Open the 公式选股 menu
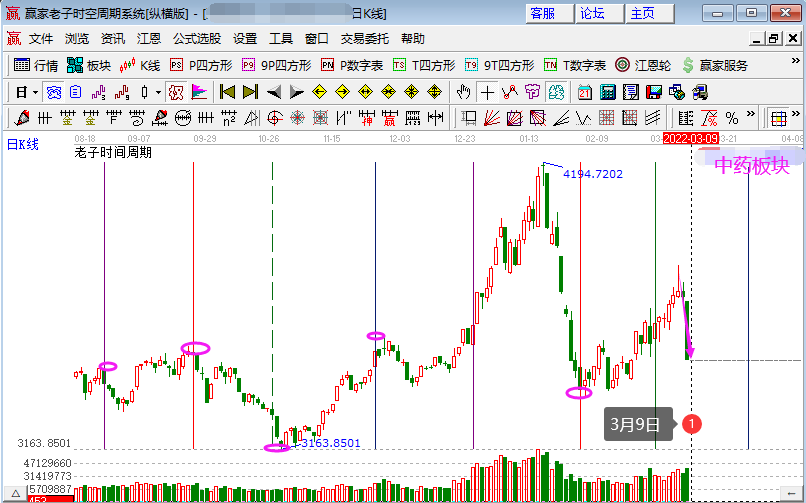This screenshot has width=806, height=503. [x=197, y=39]
